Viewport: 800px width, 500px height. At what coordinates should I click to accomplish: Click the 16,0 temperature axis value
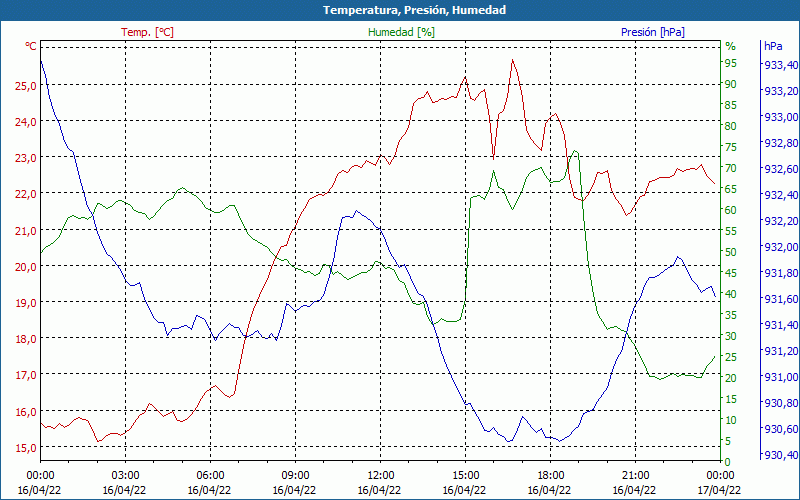tap(26, 412)
